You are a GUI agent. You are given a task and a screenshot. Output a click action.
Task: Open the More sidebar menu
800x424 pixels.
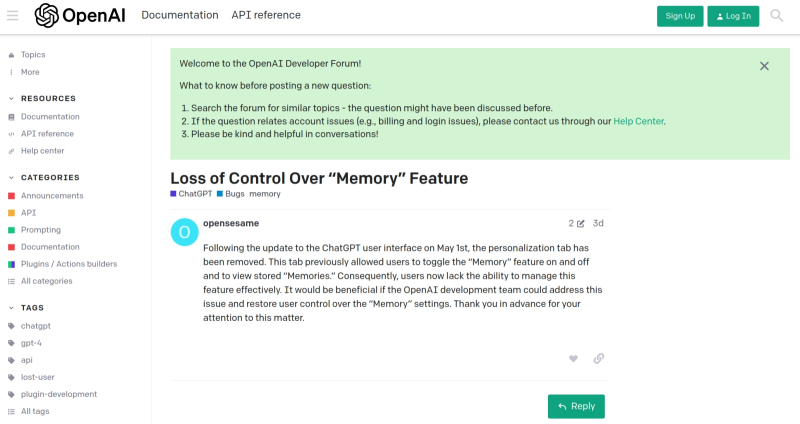point(30,72)
